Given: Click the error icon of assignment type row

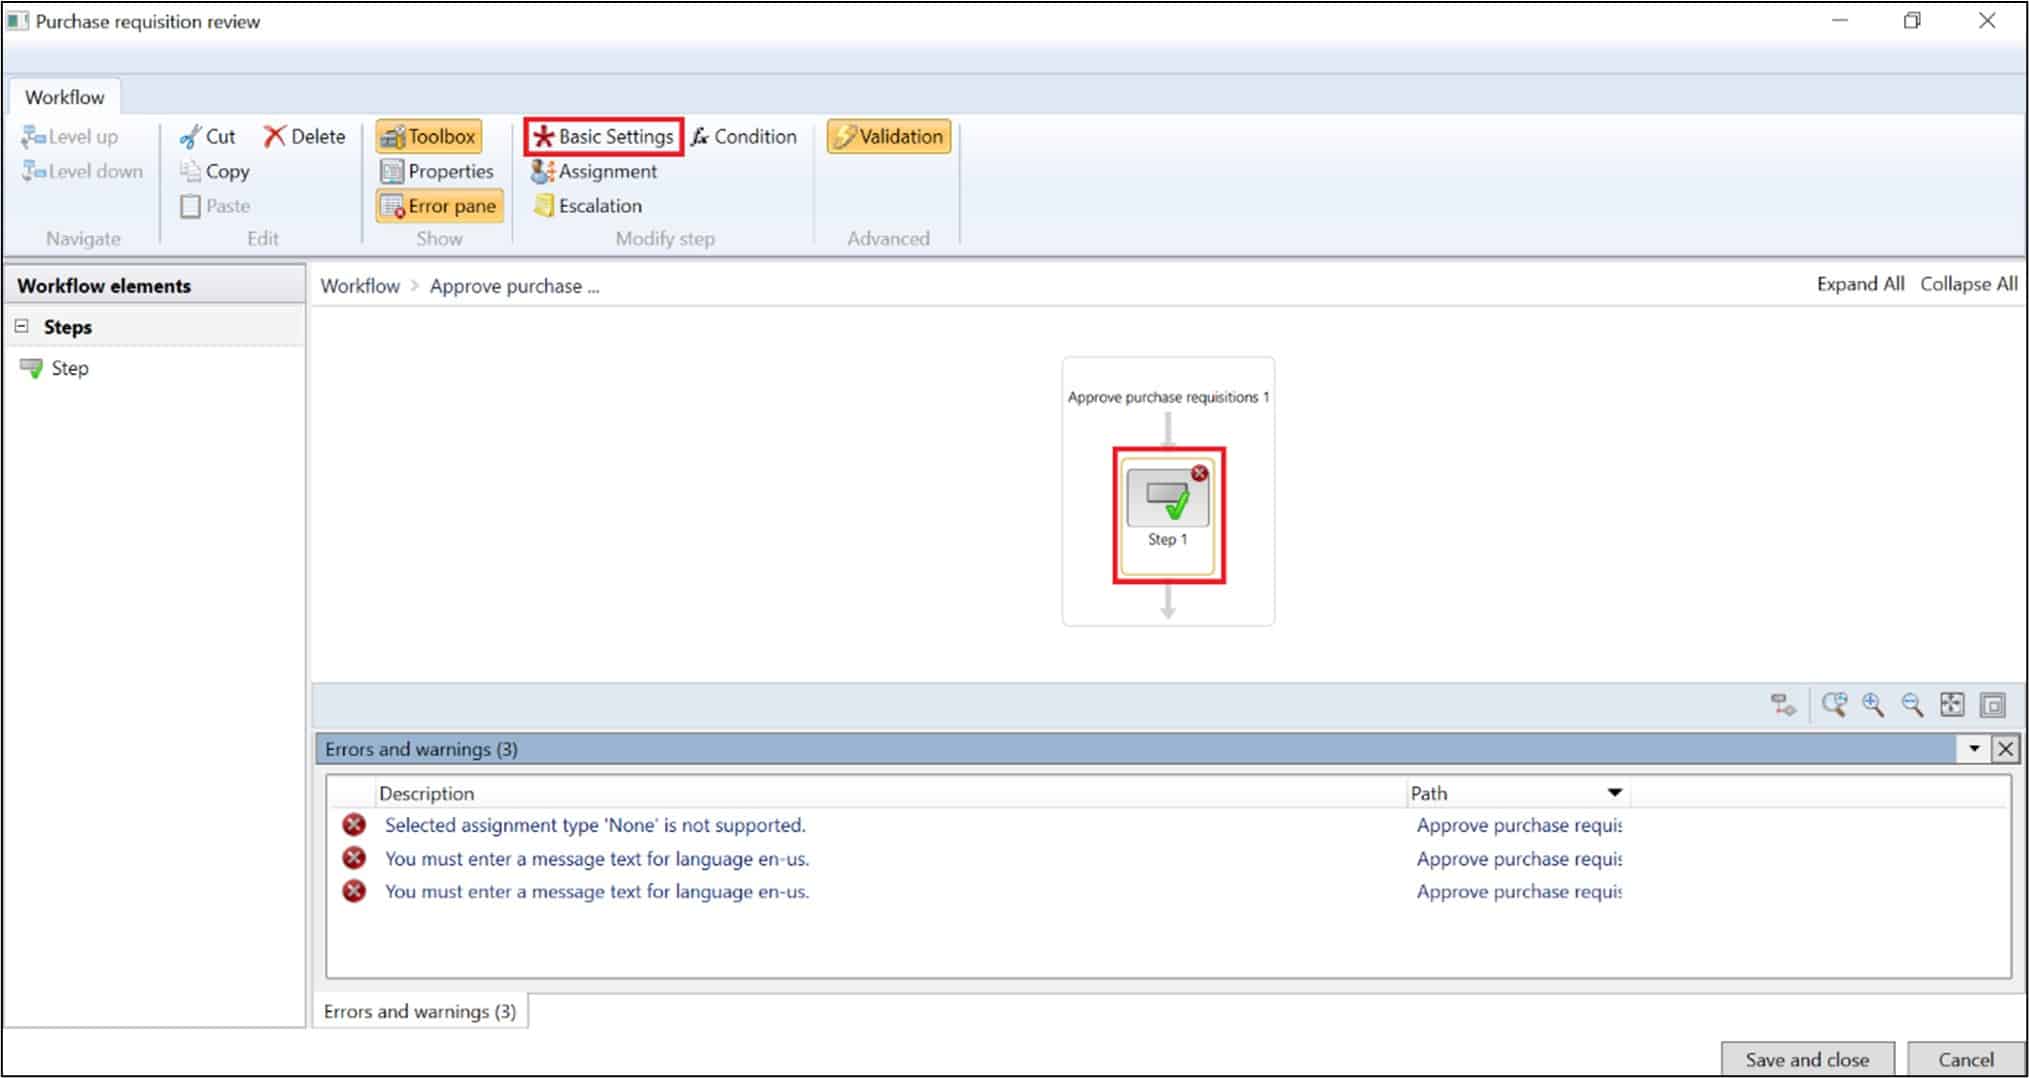Looking at the screenshot, I should [353, 825].
